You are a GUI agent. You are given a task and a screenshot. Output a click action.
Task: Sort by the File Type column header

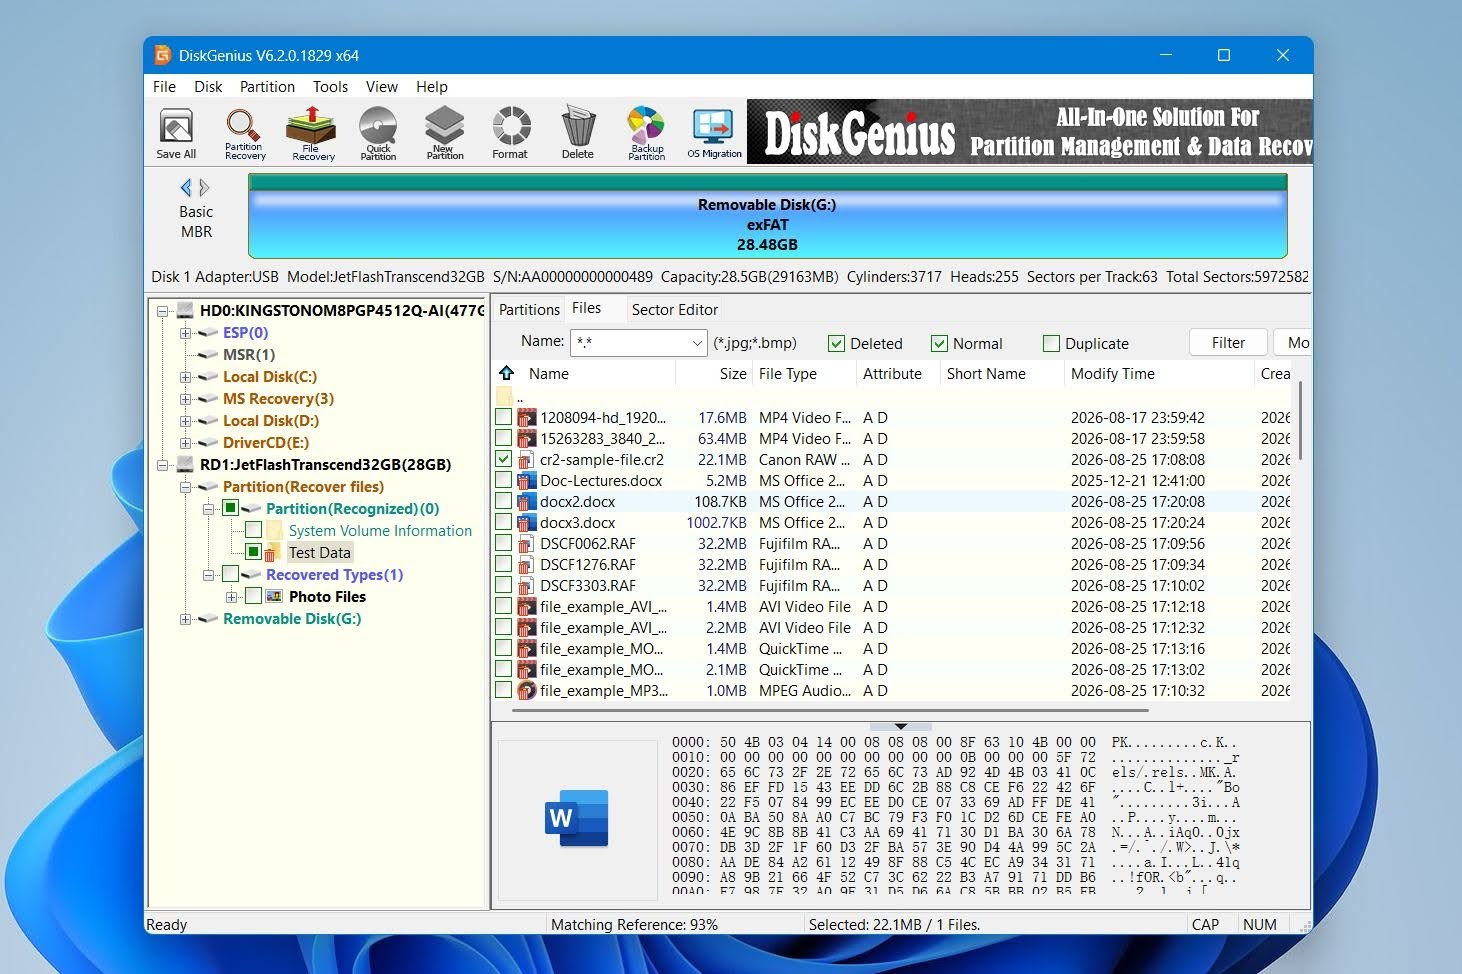(803, 374)
